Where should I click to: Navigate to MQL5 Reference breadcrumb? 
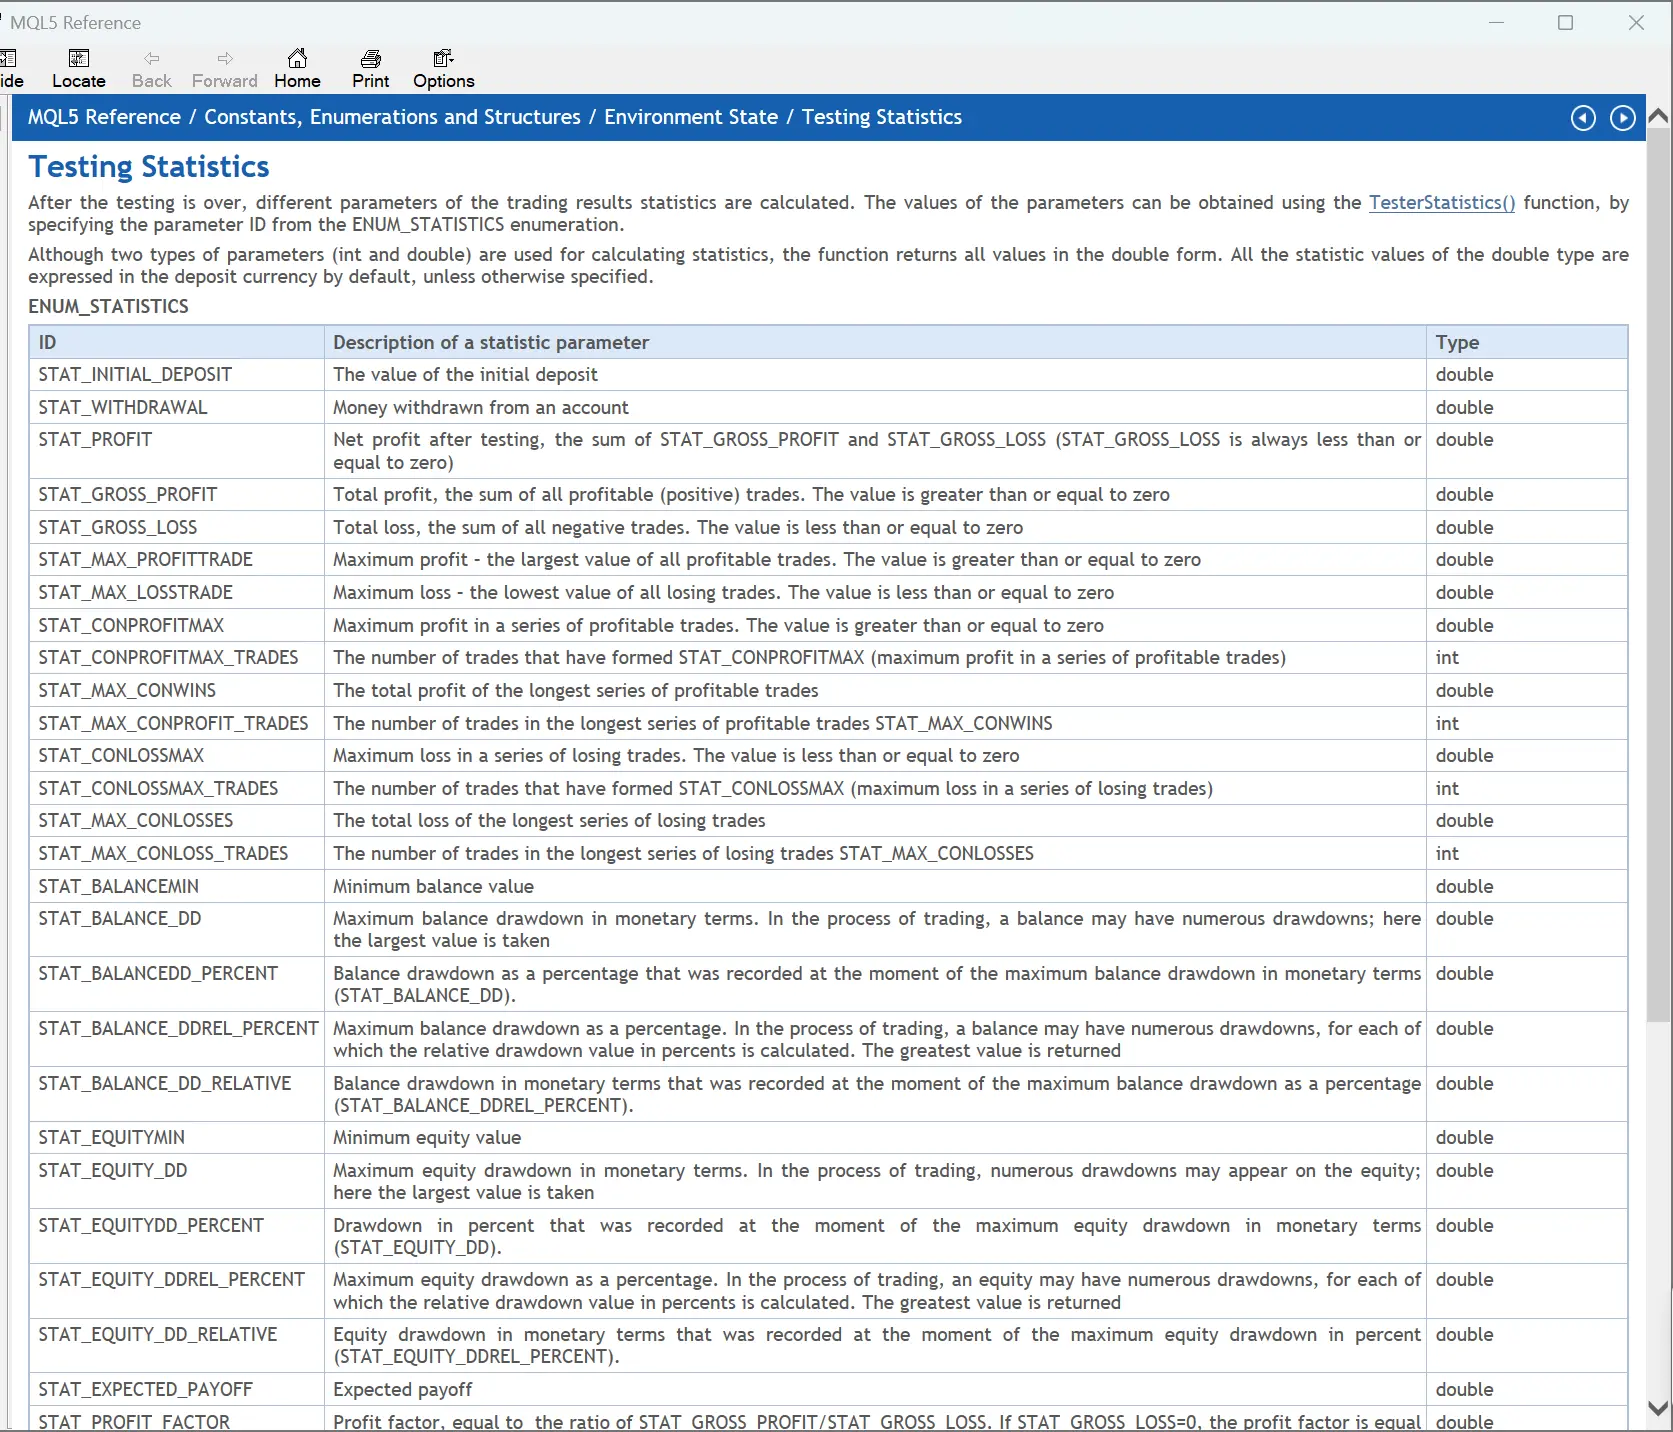pyautogui.click(x=104, y=117)
